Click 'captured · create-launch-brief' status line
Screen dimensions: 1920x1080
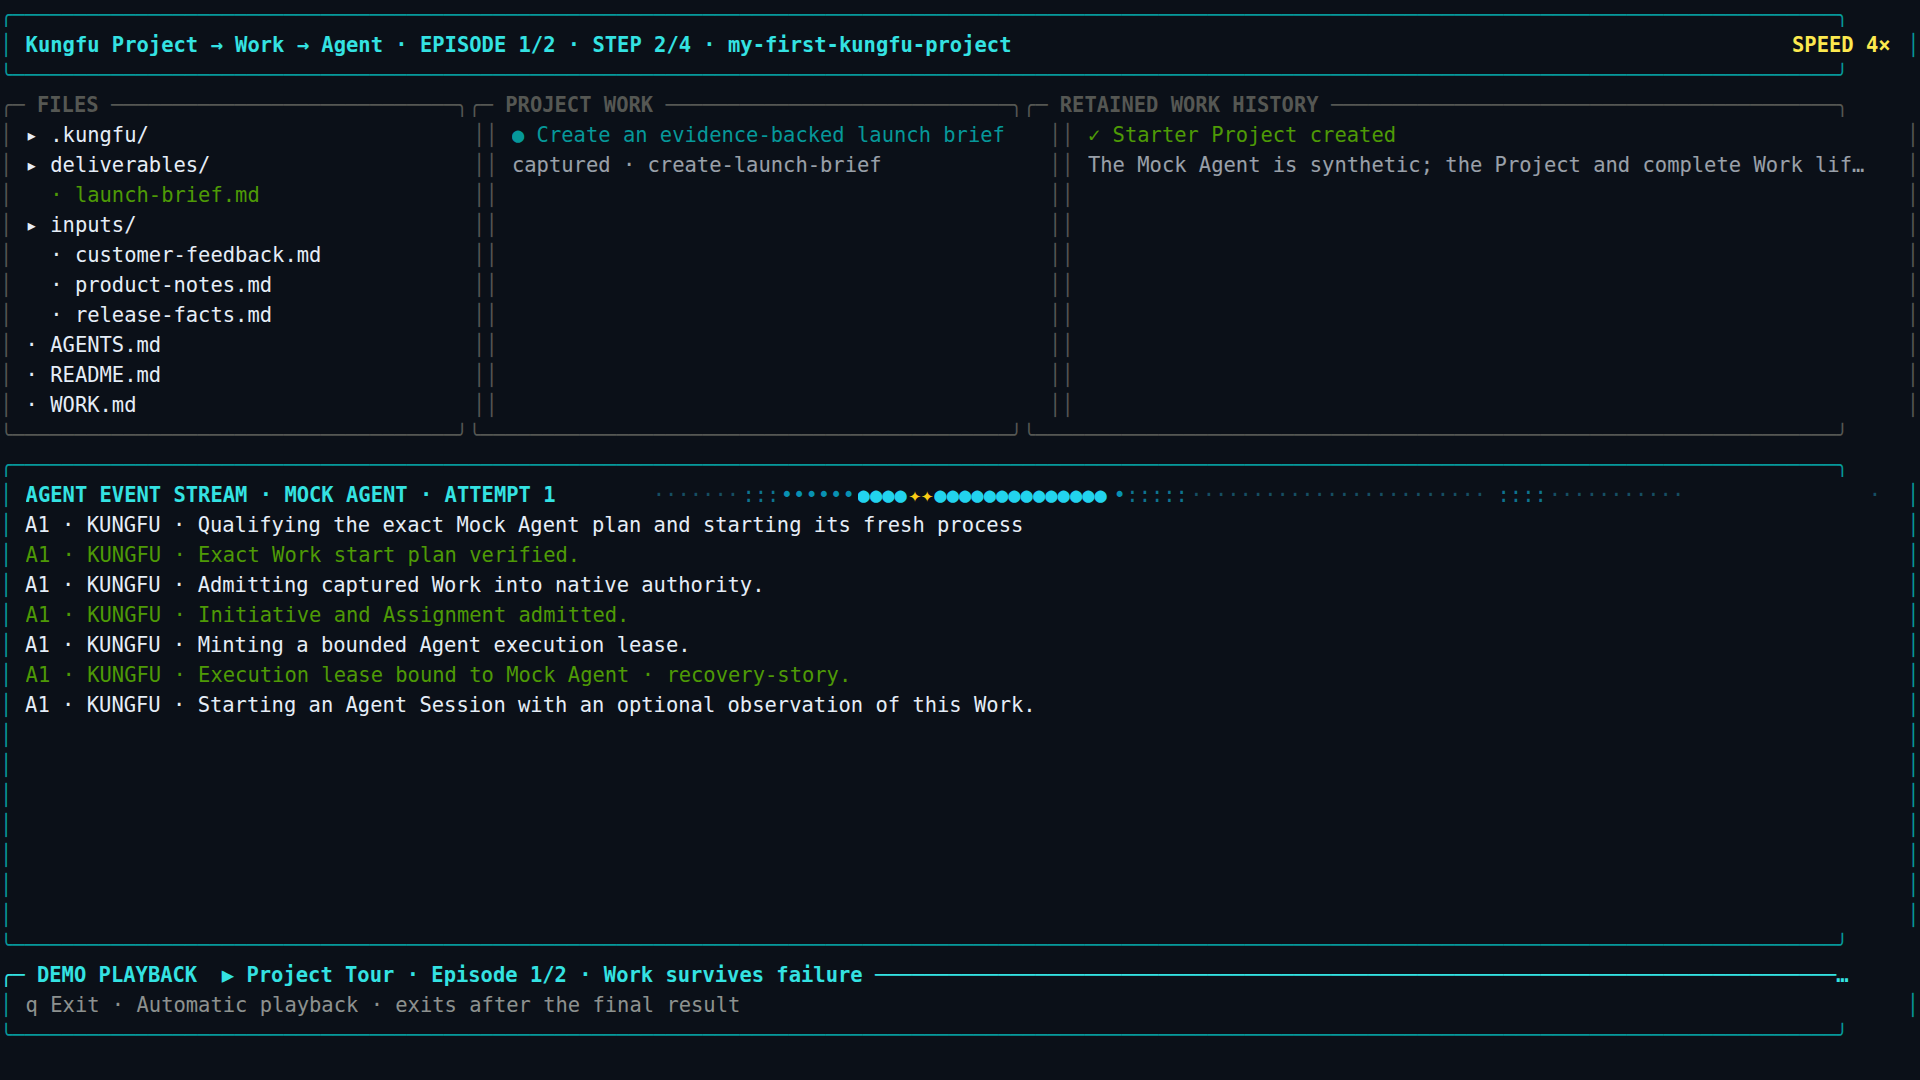[696, 165]
